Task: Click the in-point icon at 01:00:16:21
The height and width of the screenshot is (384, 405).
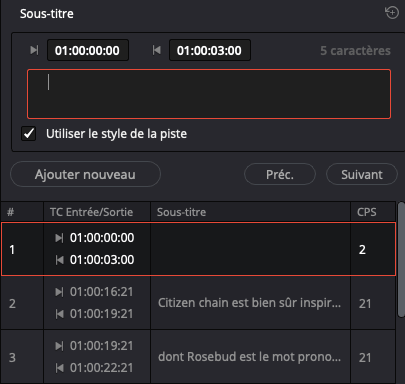Action: (59, 292)
